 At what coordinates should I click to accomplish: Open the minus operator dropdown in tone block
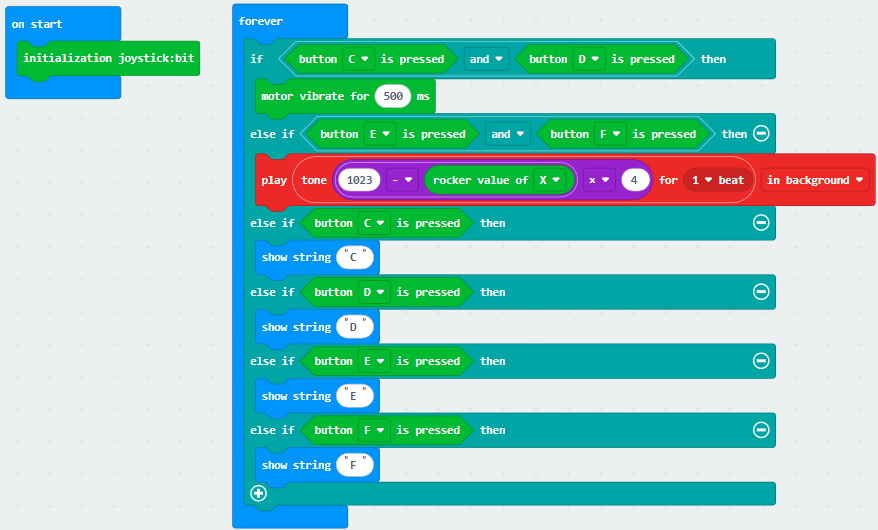point(403,180)
